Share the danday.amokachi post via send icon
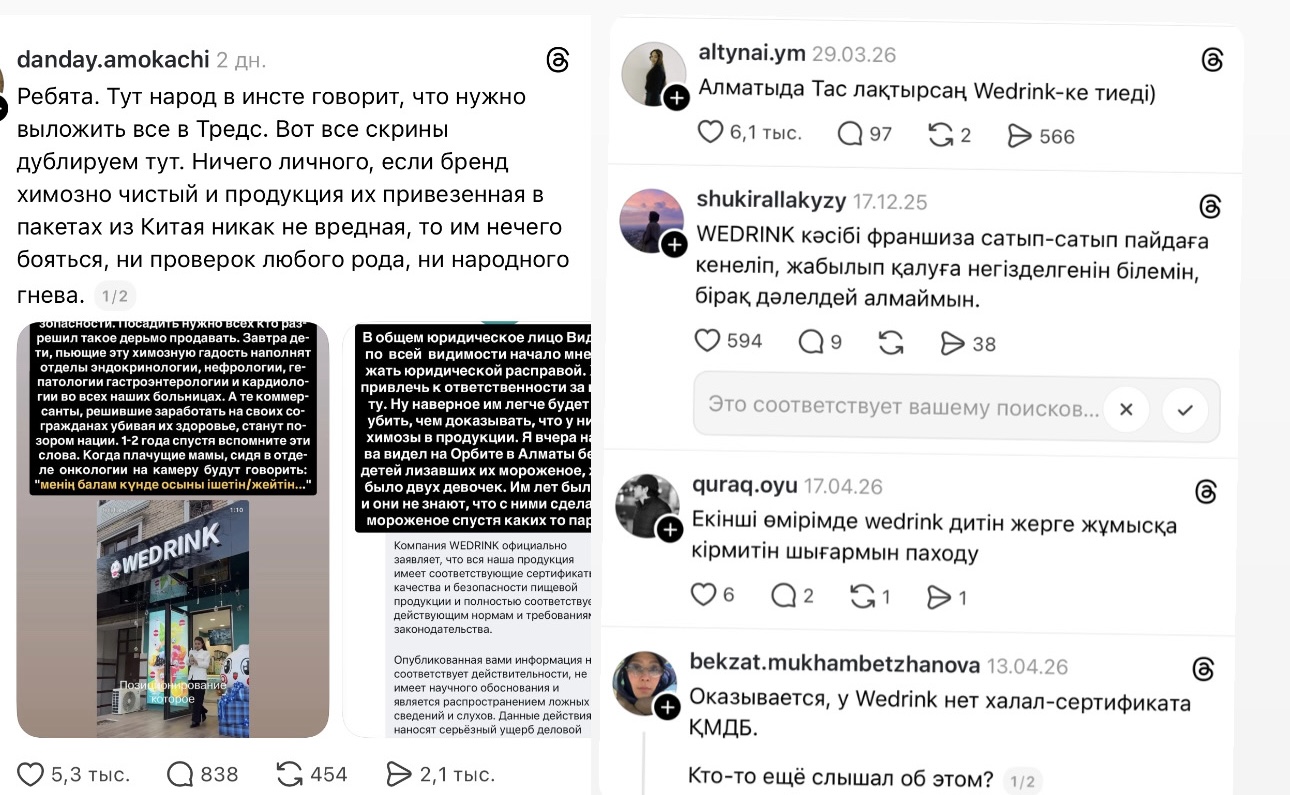This screenshot has height=795, width=1290. (399, 774)
